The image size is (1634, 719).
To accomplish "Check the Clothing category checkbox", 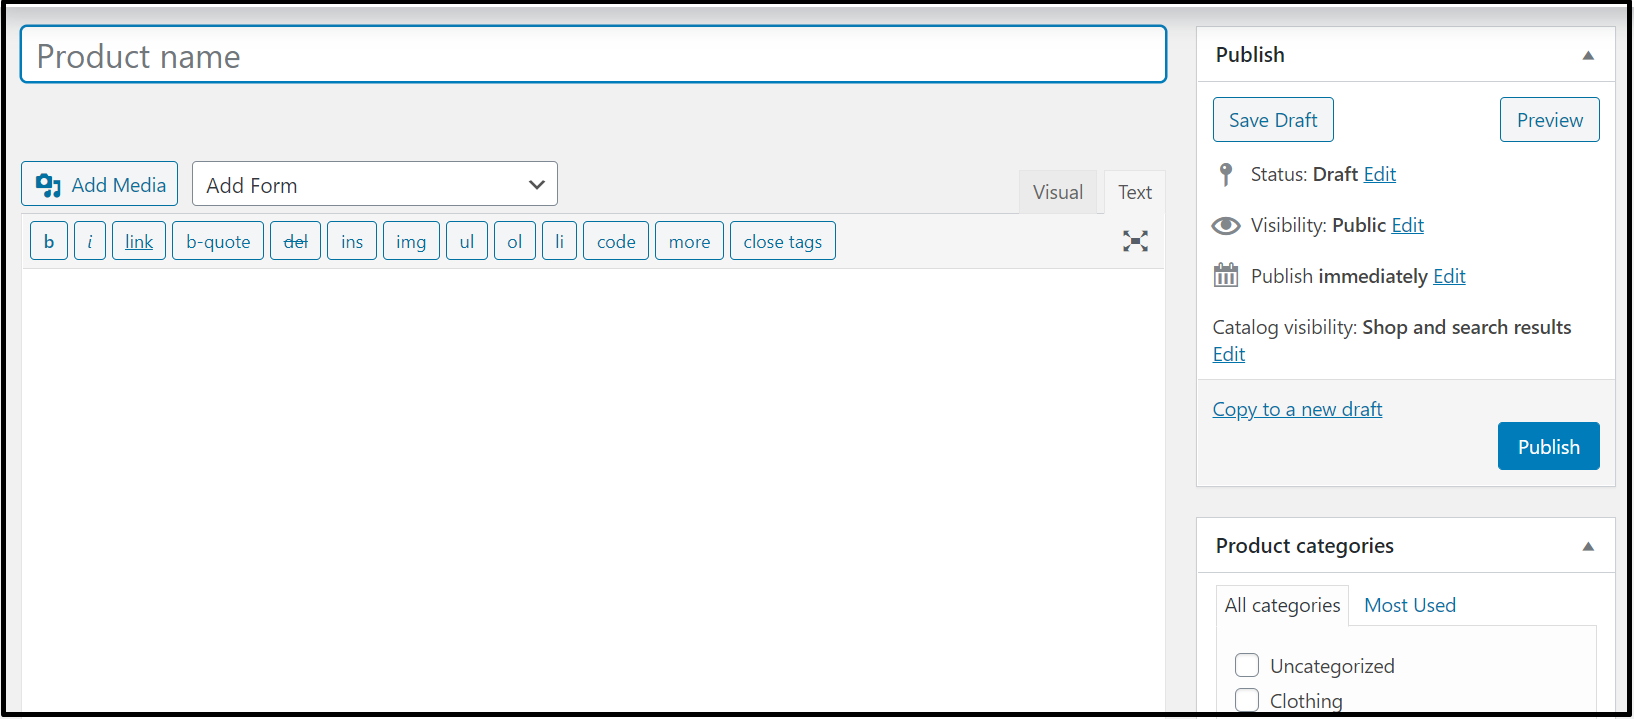I will [x=1247, y=700].
